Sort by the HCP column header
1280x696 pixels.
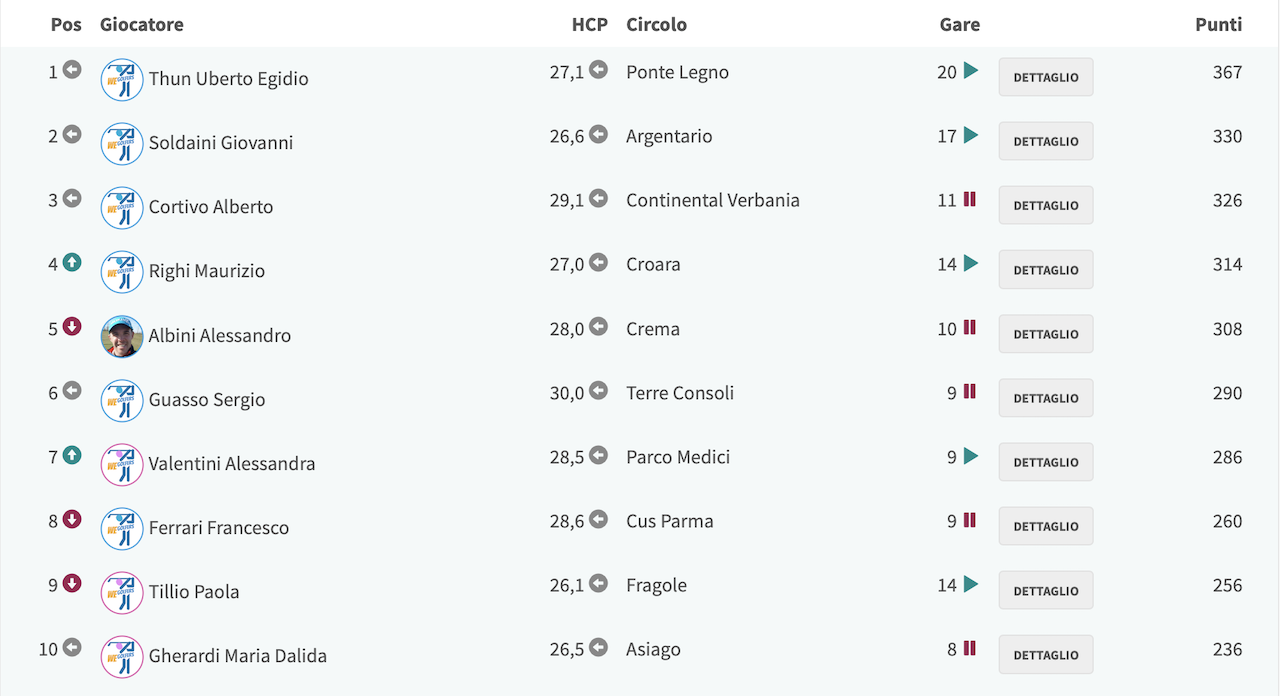coord(590,24)
